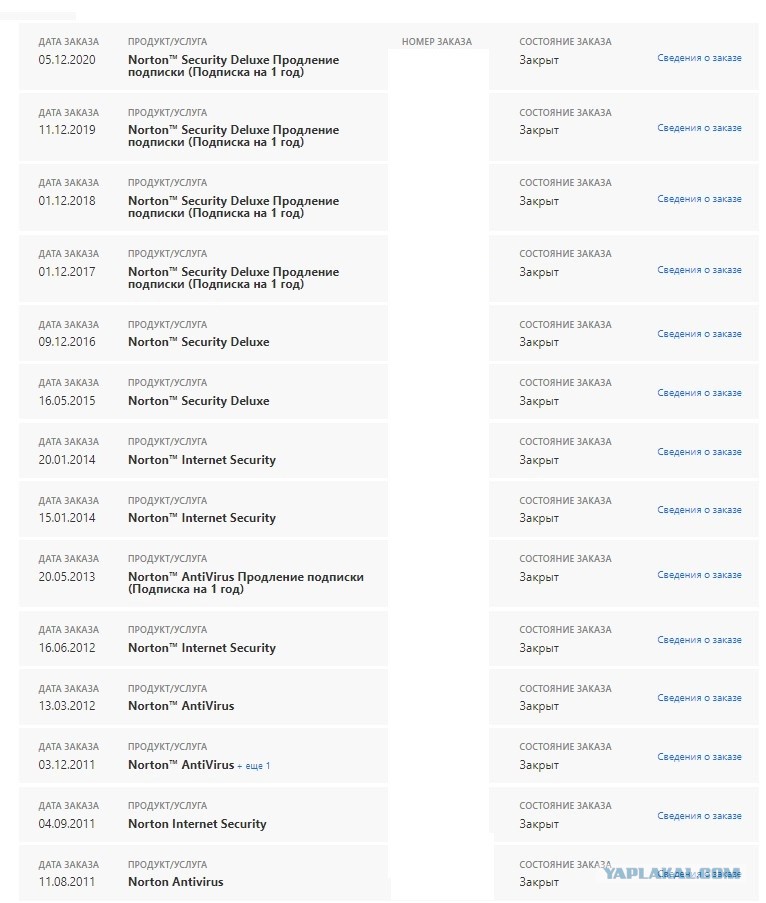The image size is (766, 903).
Task: Open order details for 05.12.2020 order
Action: 699,58
